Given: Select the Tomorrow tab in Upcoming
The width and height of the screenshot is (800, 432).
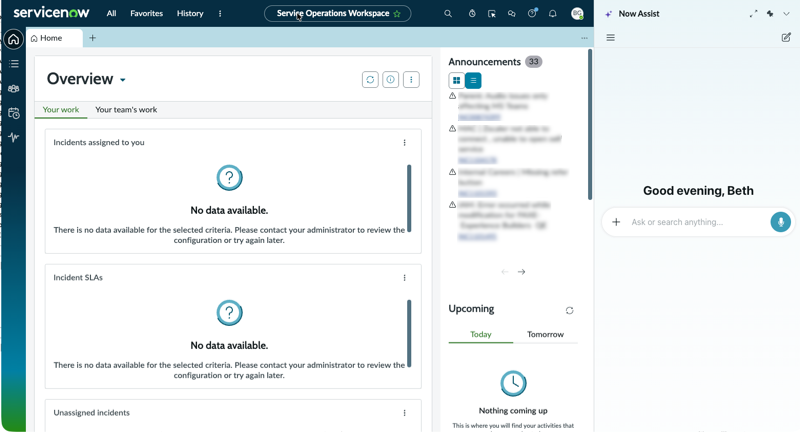Looking at the screenshot, I should coord(545,335).
